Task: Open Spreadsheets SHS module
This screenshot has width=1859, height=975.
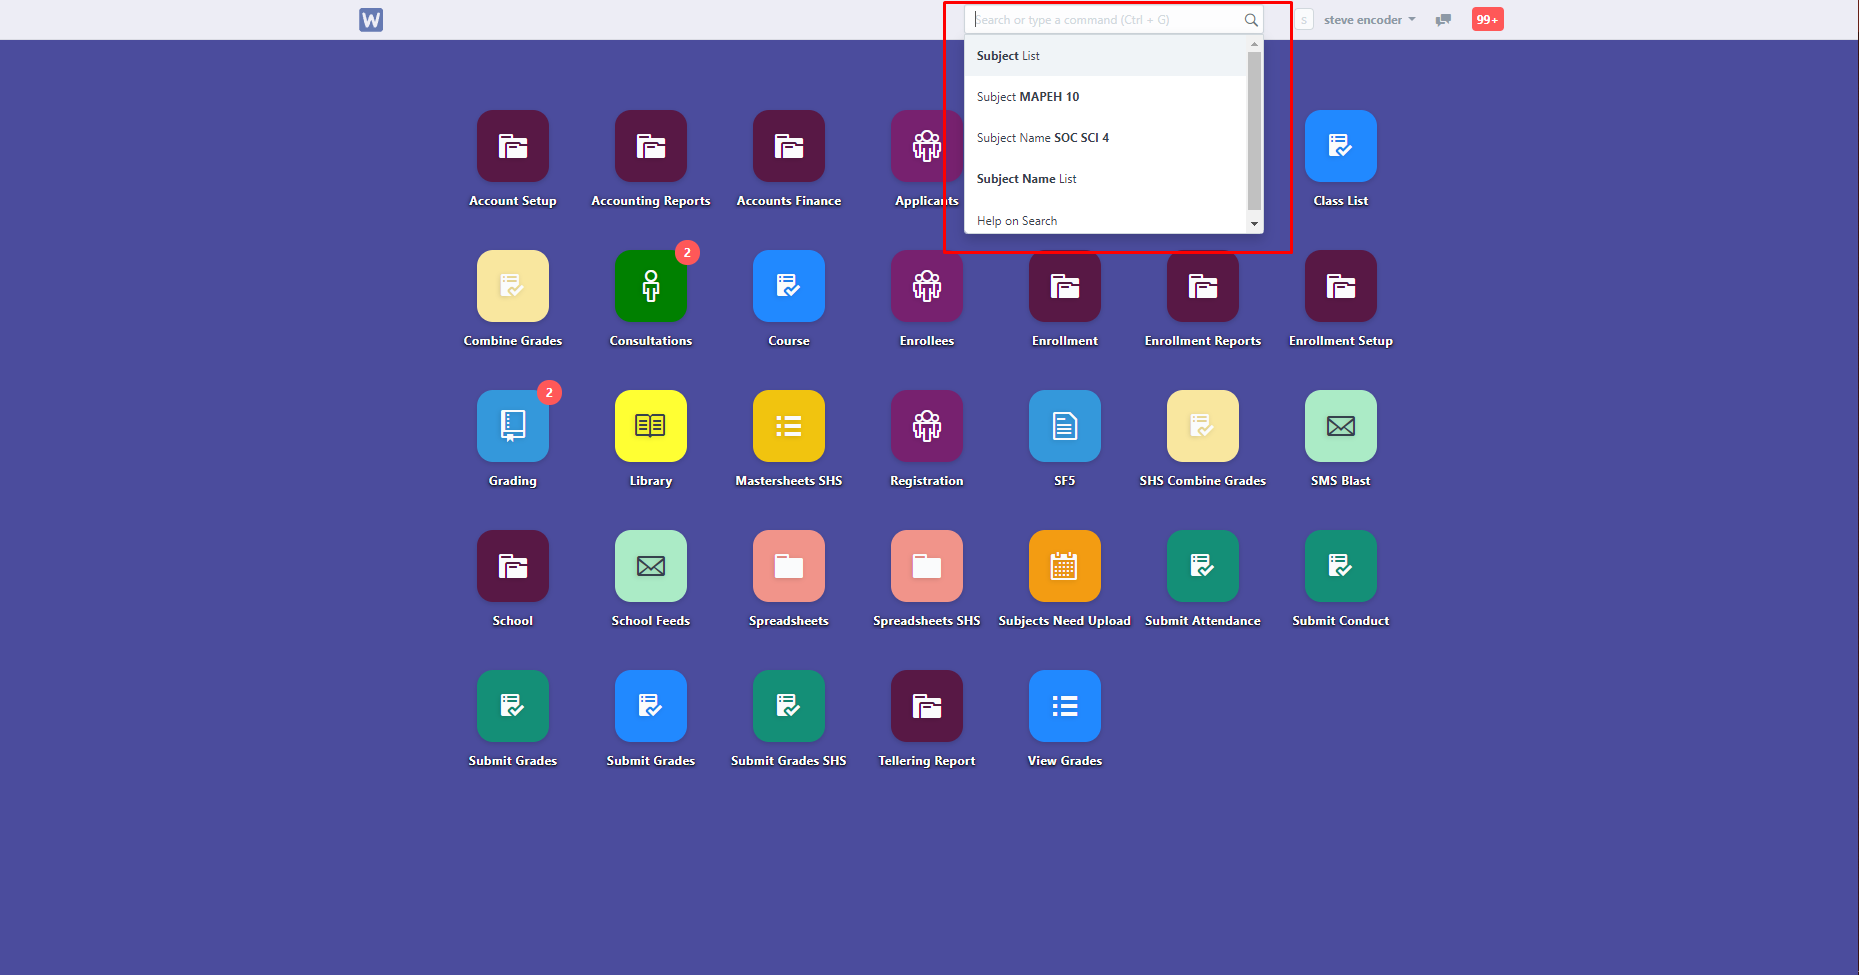Action: point(927,566)
